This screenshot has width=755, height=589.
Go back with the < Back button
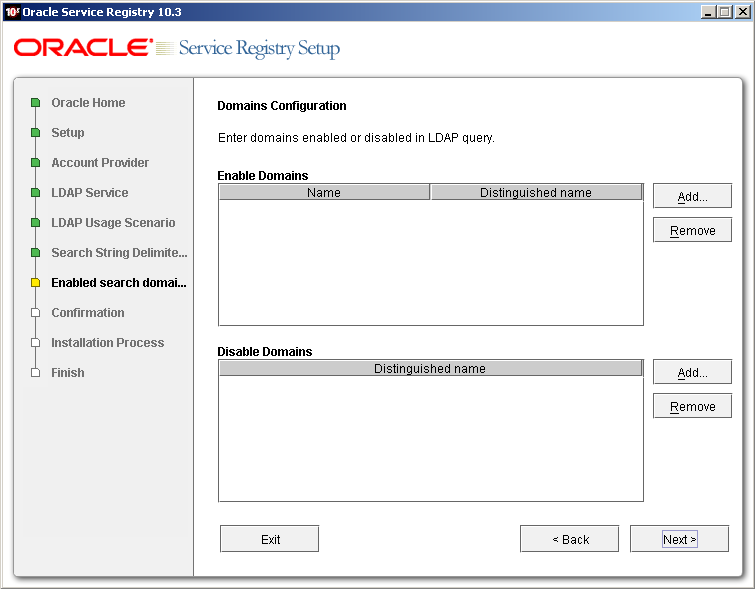tap(570, 539)
